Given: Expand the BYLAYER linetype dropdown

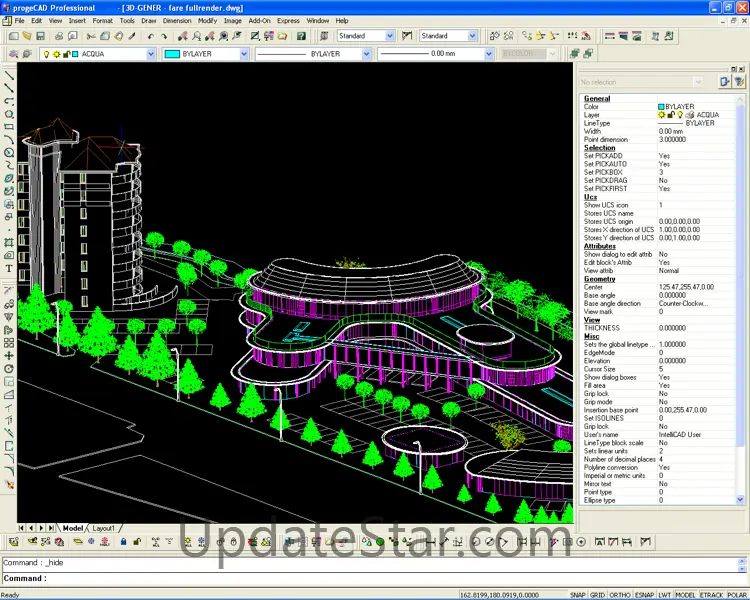Looking at the screenshot, I should [x=313, y=54].
